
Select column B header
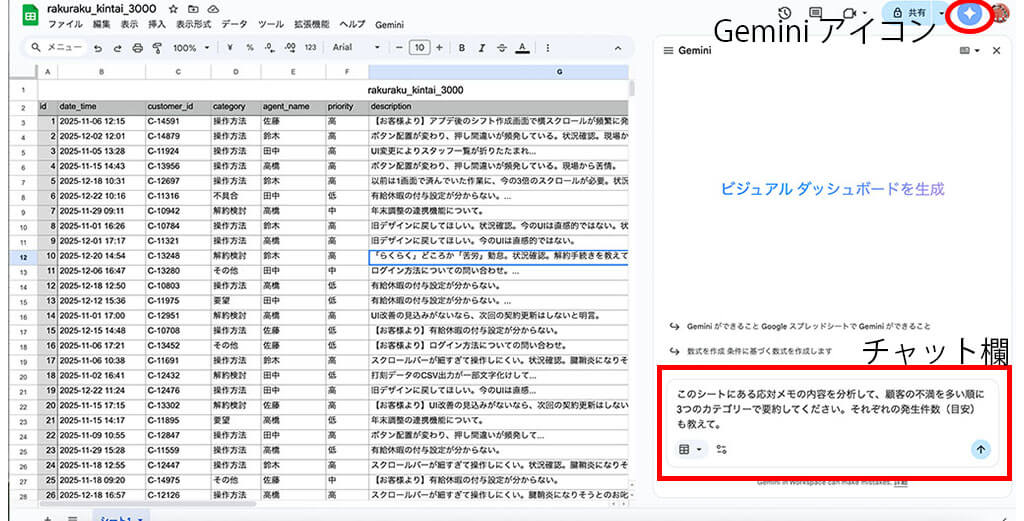[101, 72]
